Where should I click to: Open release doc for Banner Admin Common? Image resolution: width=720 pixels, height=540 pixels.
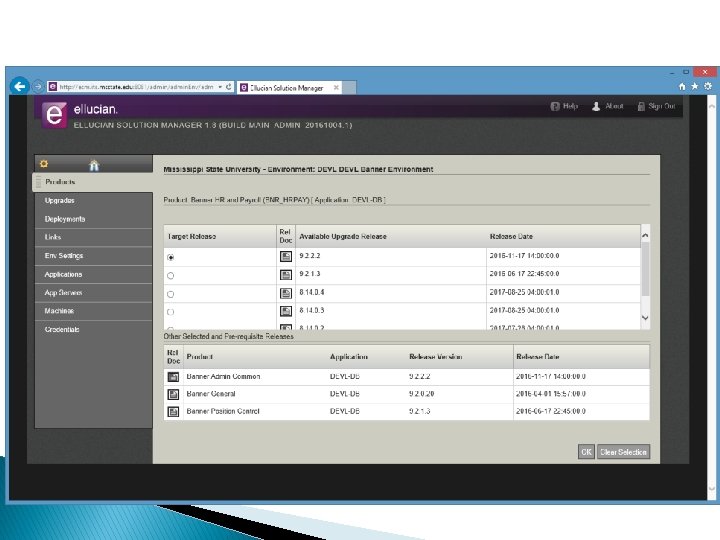[173, 377]
